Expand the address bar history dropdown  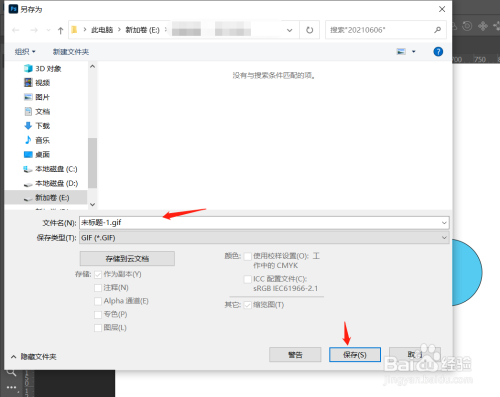(x=289, y=30)
